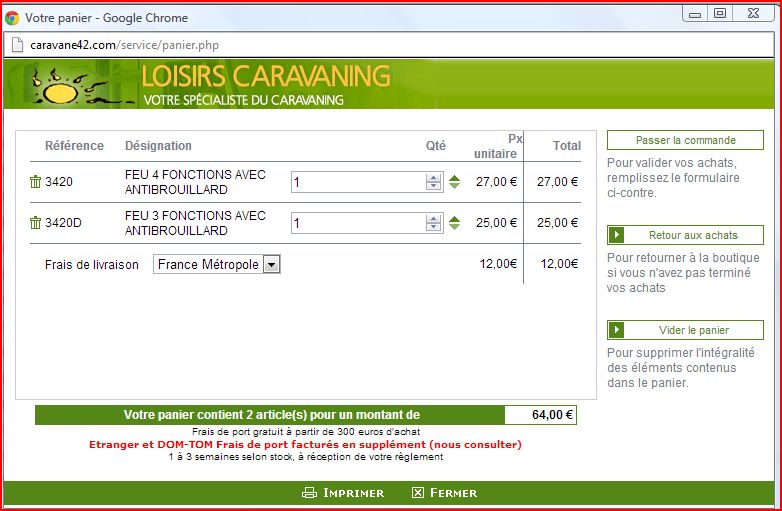This screenshot has height=511, width=782.
Task: Increase quantity spinner for item 3420
Action: (433, 178)
